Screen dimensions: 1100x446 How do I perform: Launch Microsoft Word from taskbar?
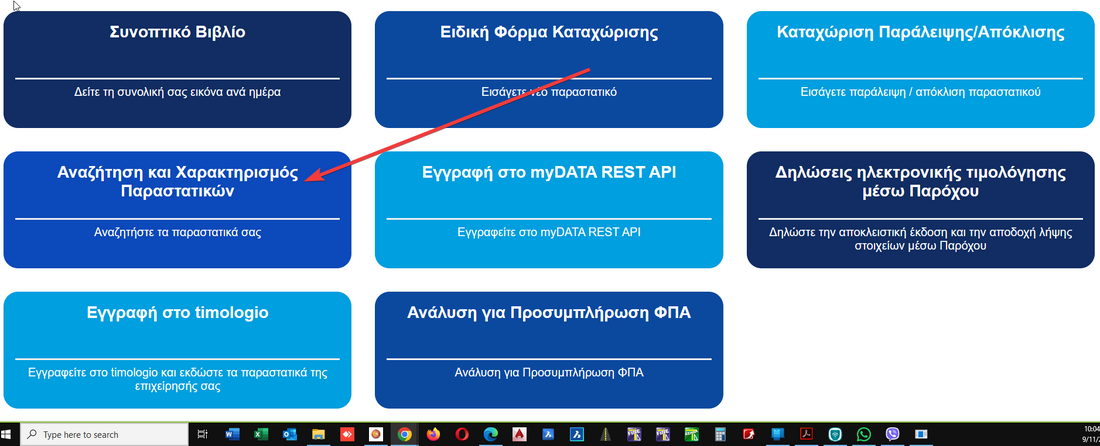click(x=232, y=435)
